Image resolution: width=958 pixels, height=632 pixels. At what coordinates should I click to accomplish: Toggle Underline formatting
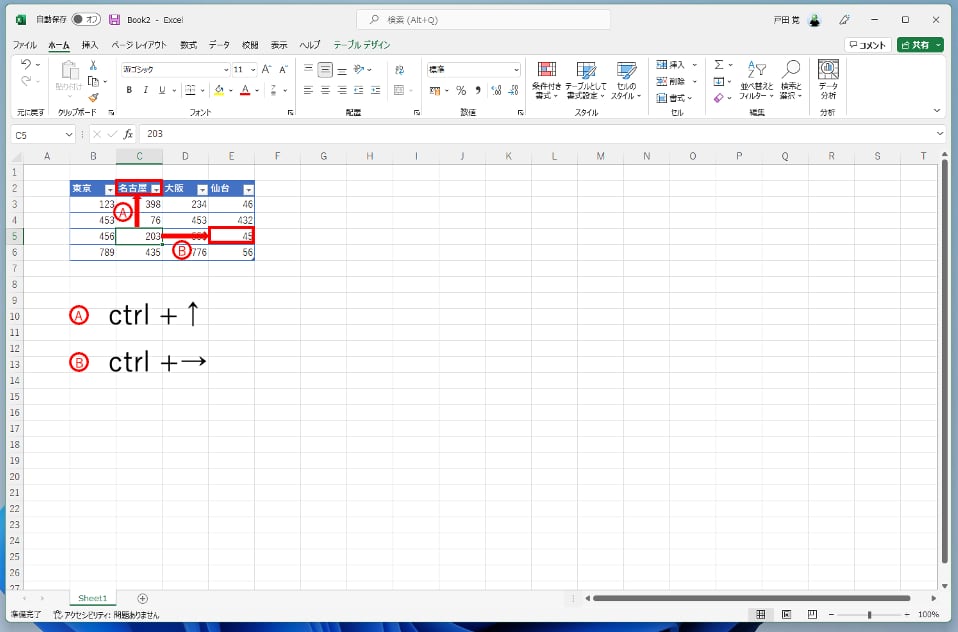(162, 90)
